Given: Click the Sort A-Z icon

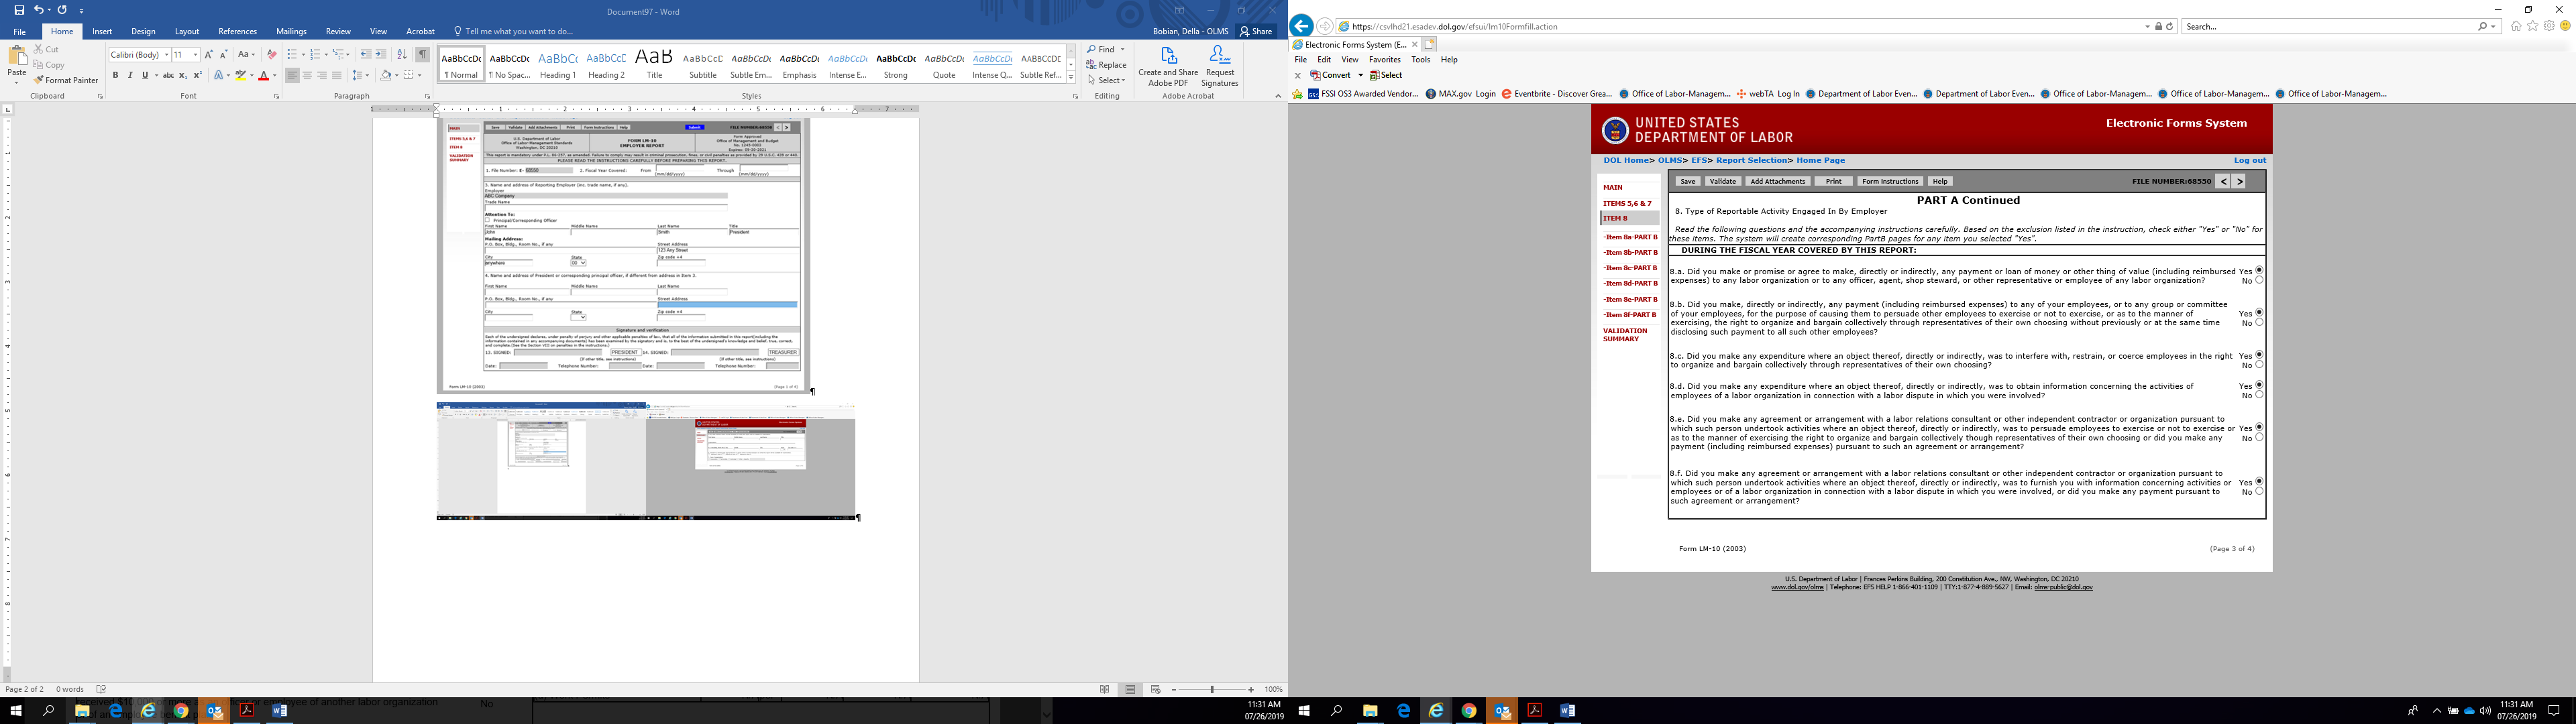Looking at the screenshot, I should pos(402,54).
